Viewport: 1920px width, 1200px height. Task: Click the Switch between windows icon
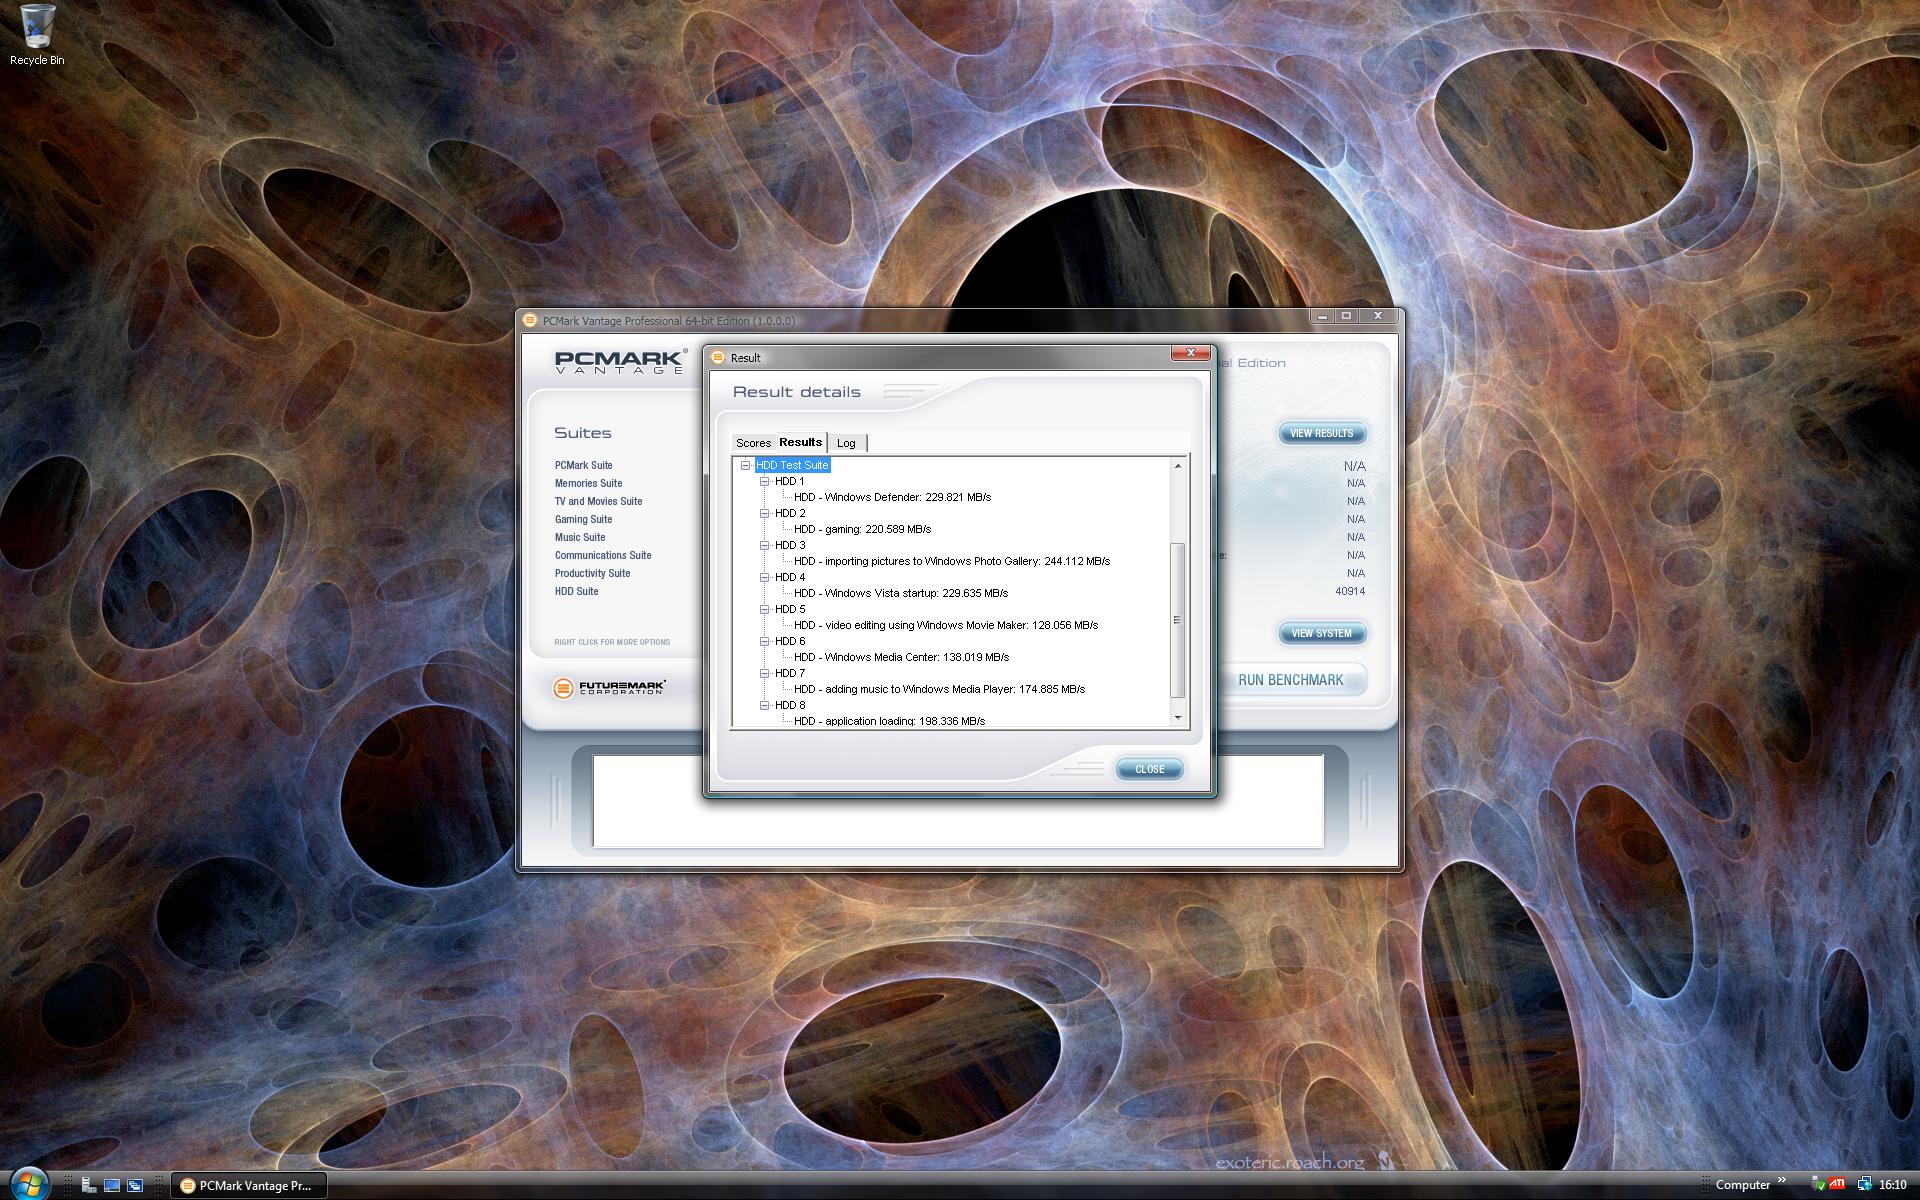click(135, 1185)
